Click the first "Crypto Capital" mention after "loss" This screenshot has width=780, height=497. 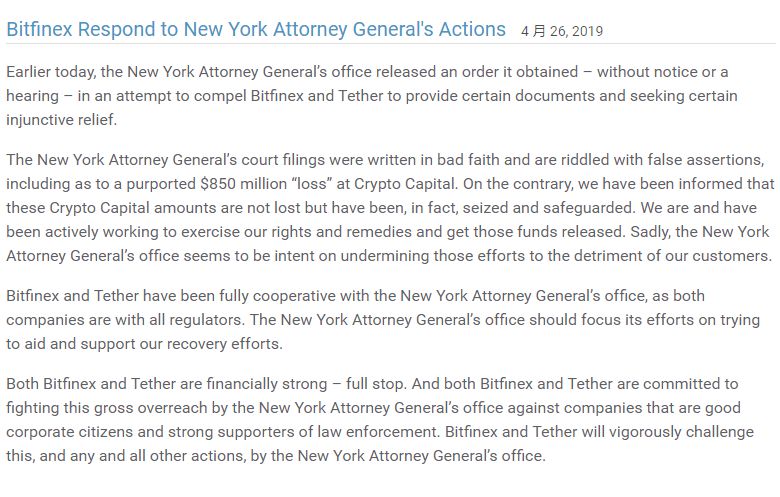(404, 184)
